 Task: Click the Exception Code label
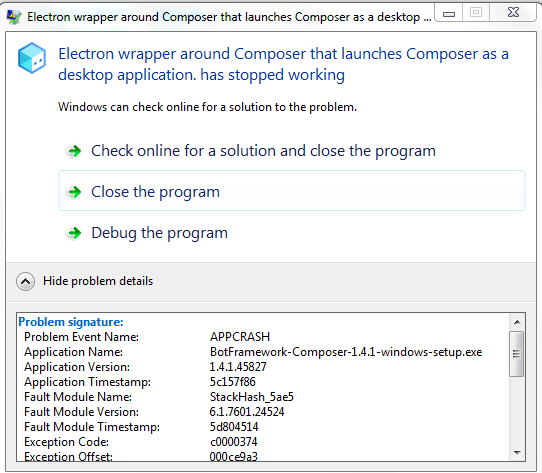(x=67, y=442)
